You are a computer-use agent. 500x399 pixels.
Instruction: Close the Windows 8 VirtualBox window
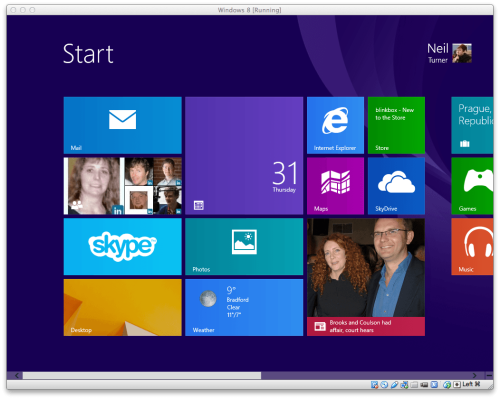point(13,10)
